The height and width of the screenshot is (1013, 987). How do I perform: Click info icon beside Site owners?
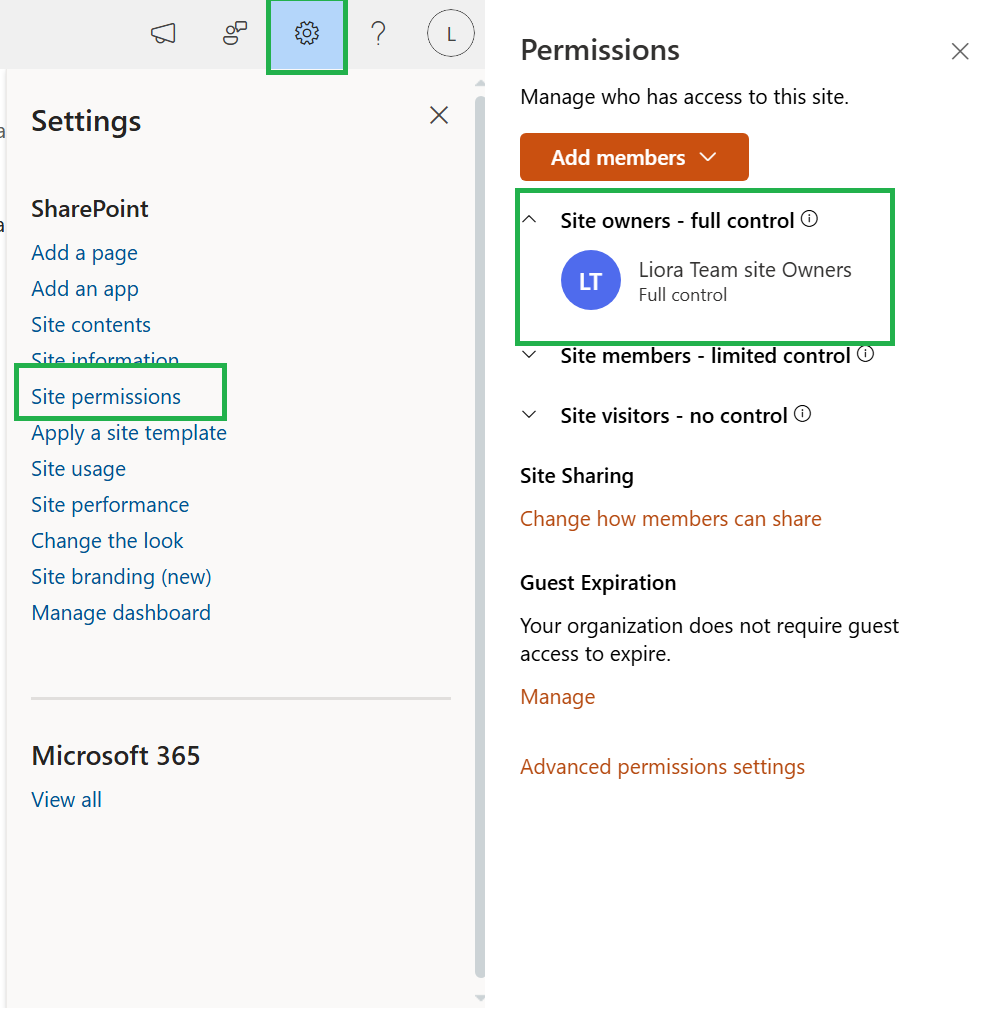tap(809, 219)
